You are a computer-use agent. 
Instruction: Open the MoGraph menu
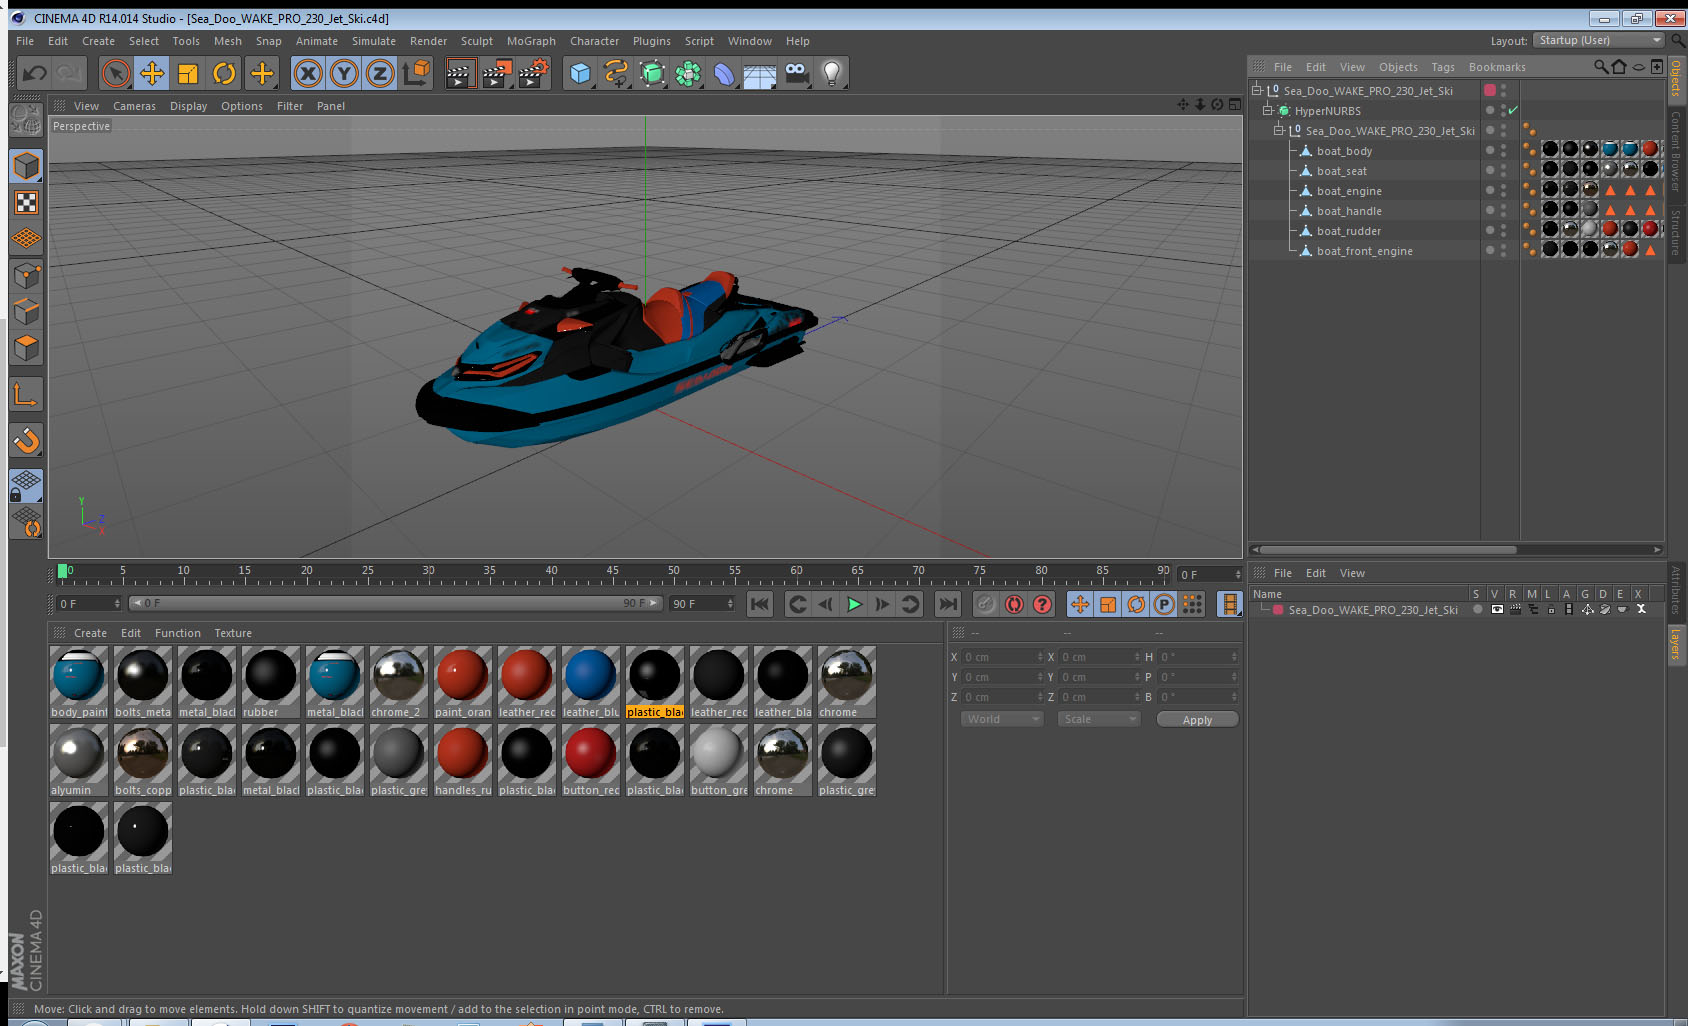tap(531, 41)
